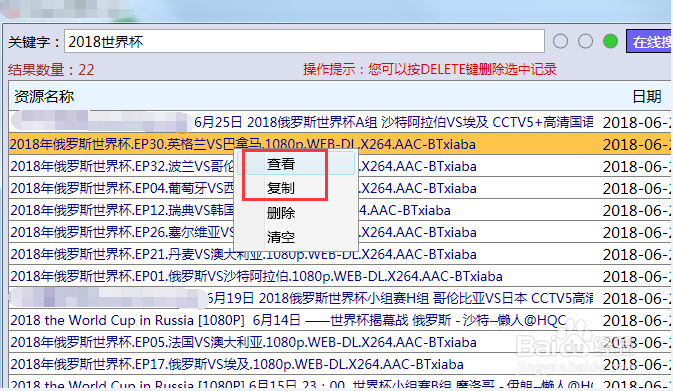
Task: Select the second empty radio circle
Action: pos(585,41)
